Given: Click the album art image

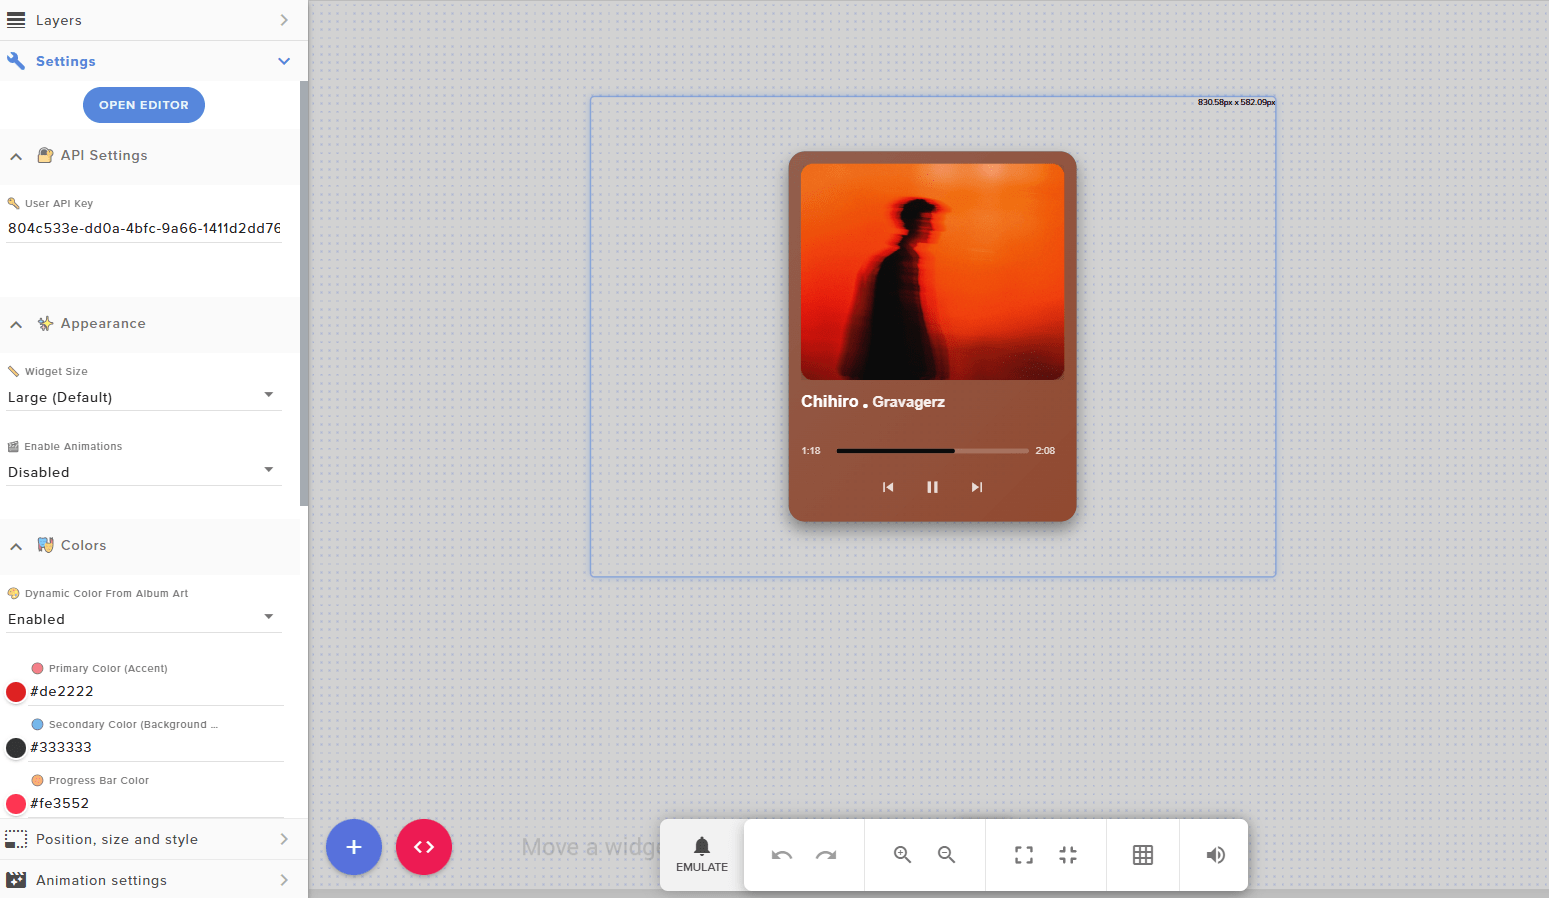Looking at the screenshot, I should (933, 272).
